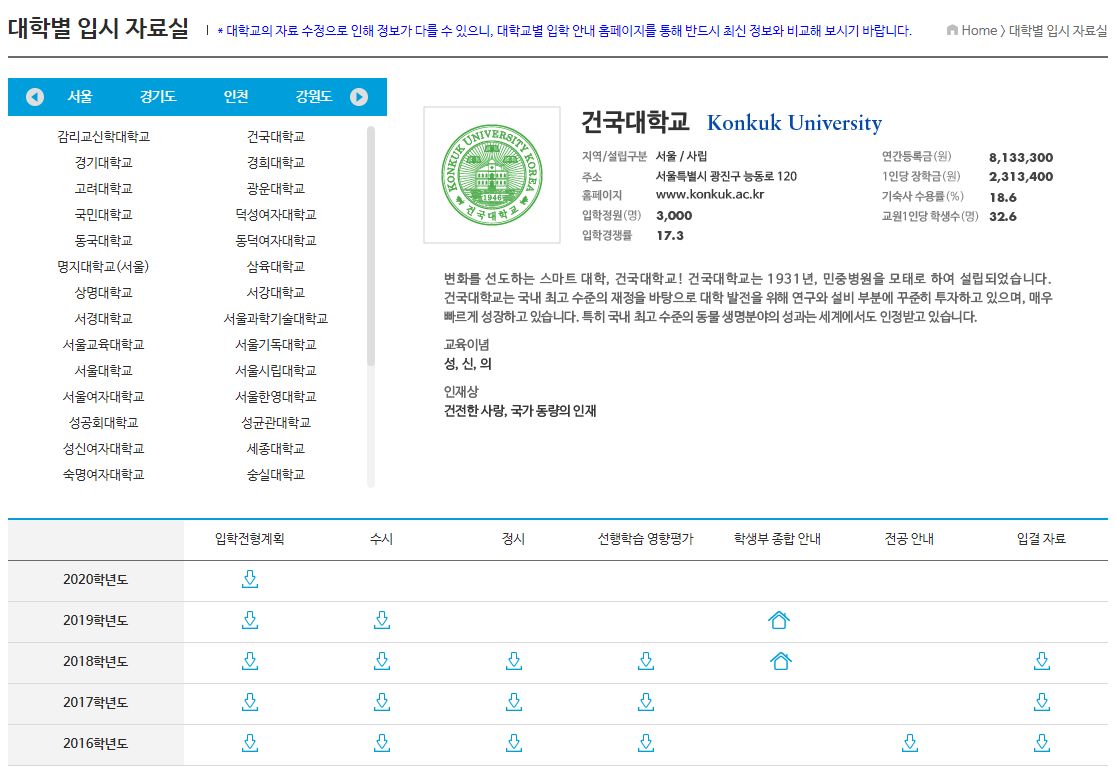Open 2019학년도 학생부 종합 안내 home icon
The width and height of the screenshot is (1116, 776).
point(779,620)
